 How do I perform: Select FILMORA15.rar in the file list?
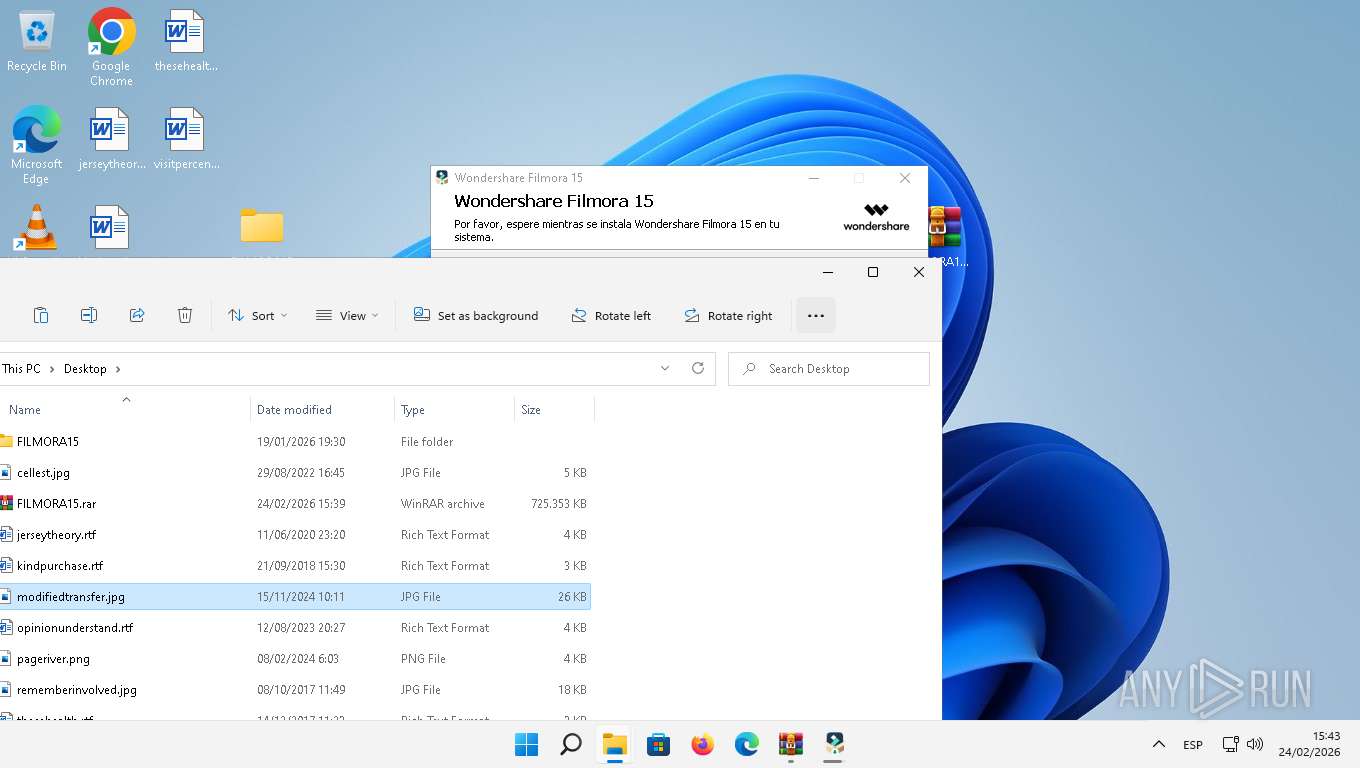point(295,503)
